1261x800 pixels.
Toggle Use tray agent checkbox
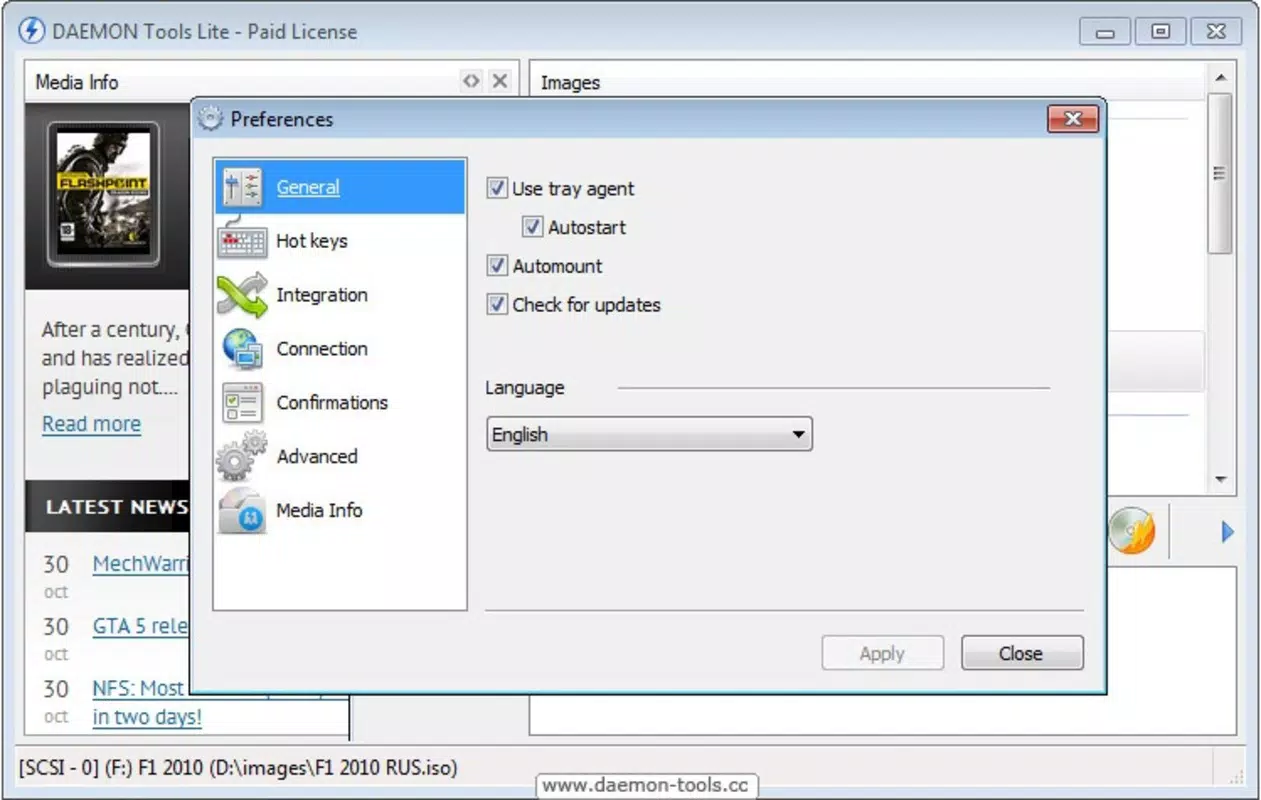[497, 188]
